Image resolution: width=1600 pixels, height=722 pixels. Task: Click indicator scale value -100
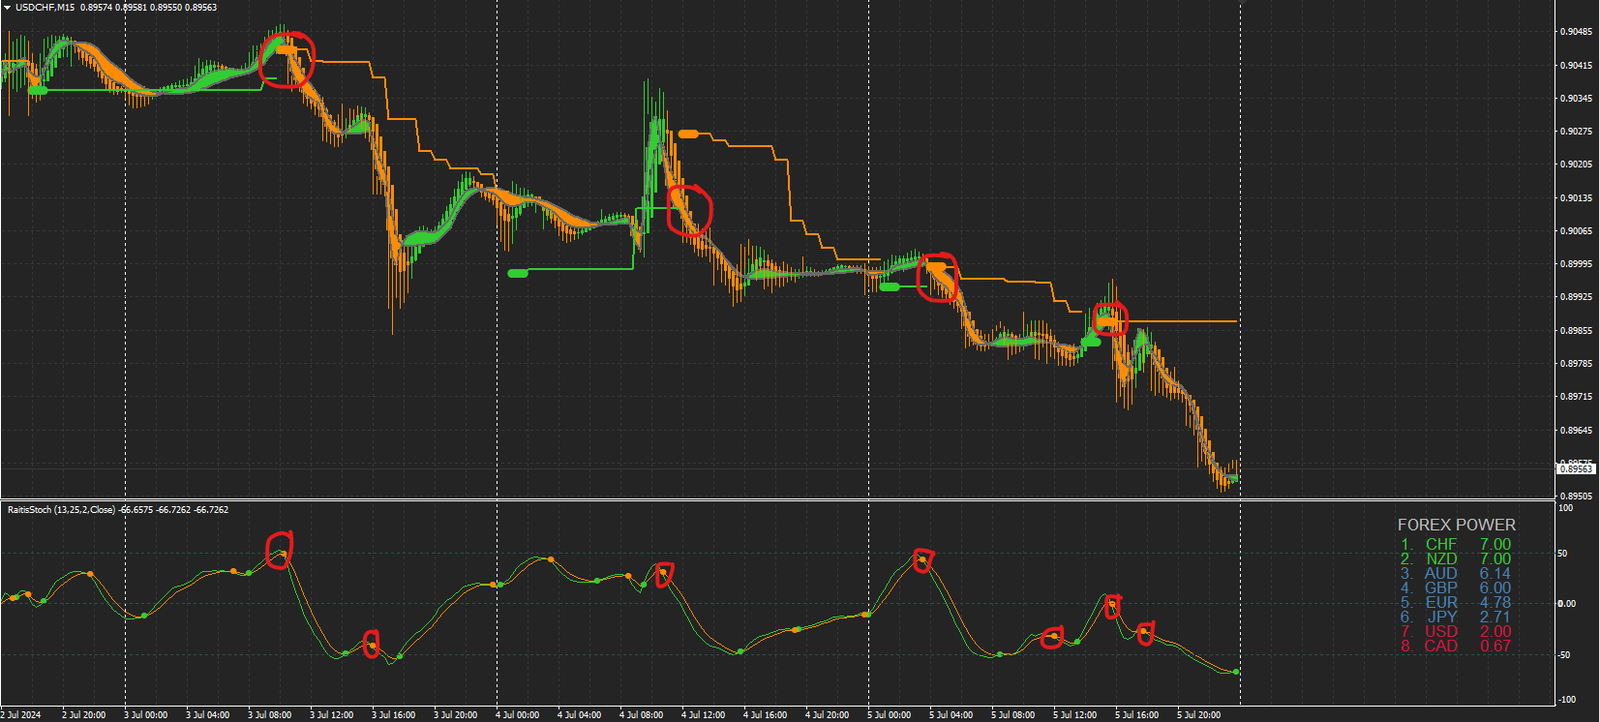click(x=1568, y=699)
